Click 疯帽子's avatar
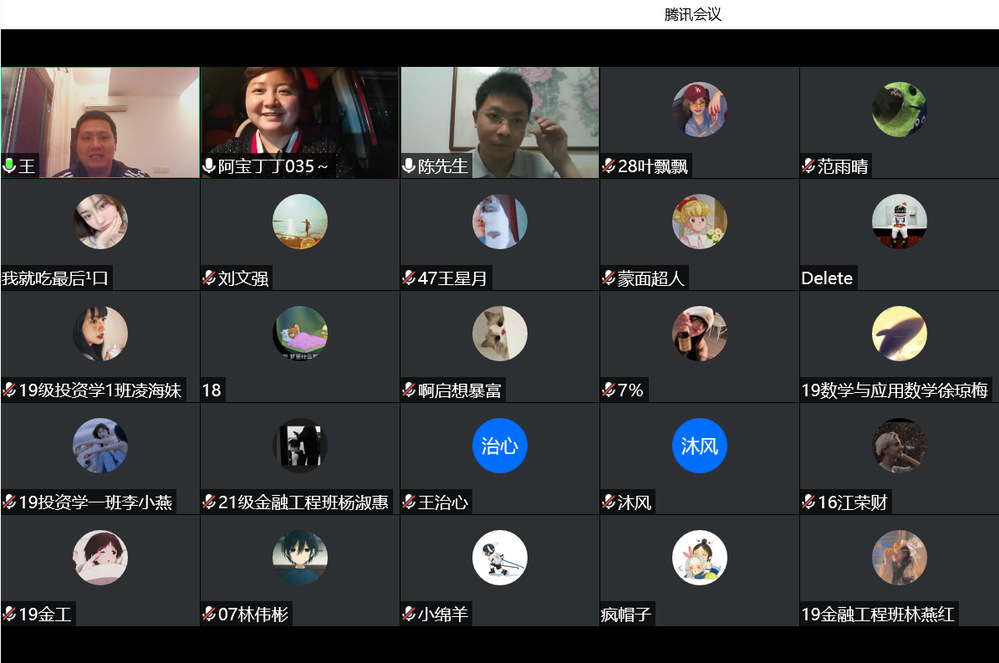999x663 pixels. tap(700, 558)
